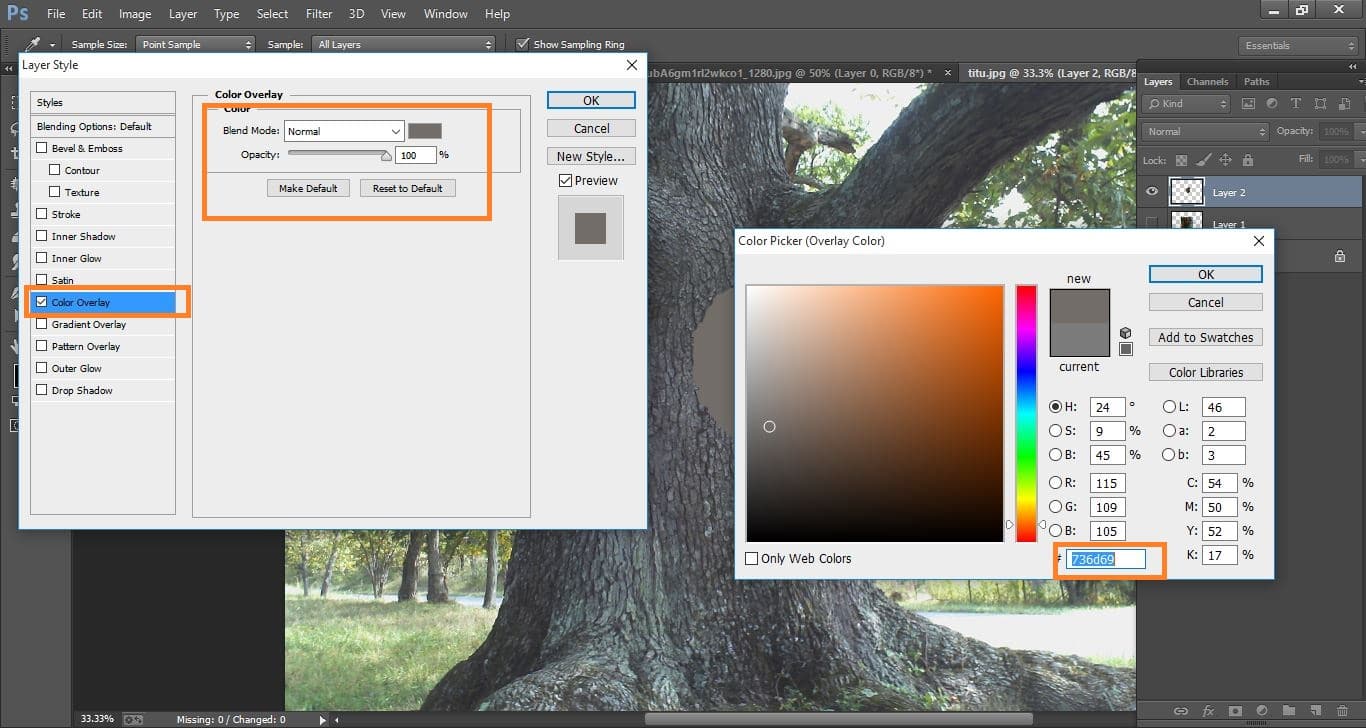Switch to the Channels tab

[1207, 81]
